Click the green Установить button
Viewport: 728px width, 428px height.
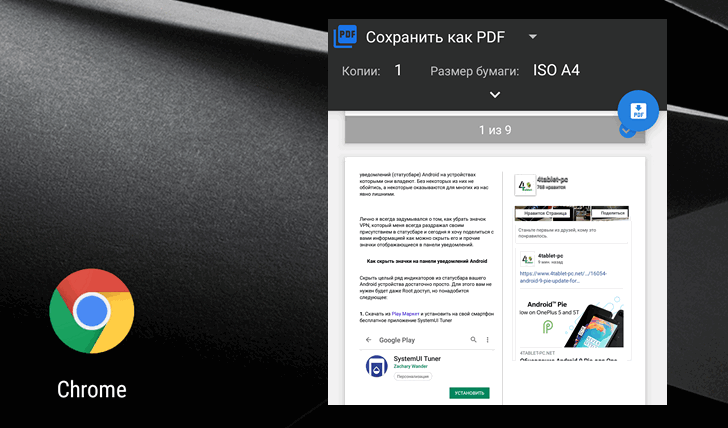(469, 393)
